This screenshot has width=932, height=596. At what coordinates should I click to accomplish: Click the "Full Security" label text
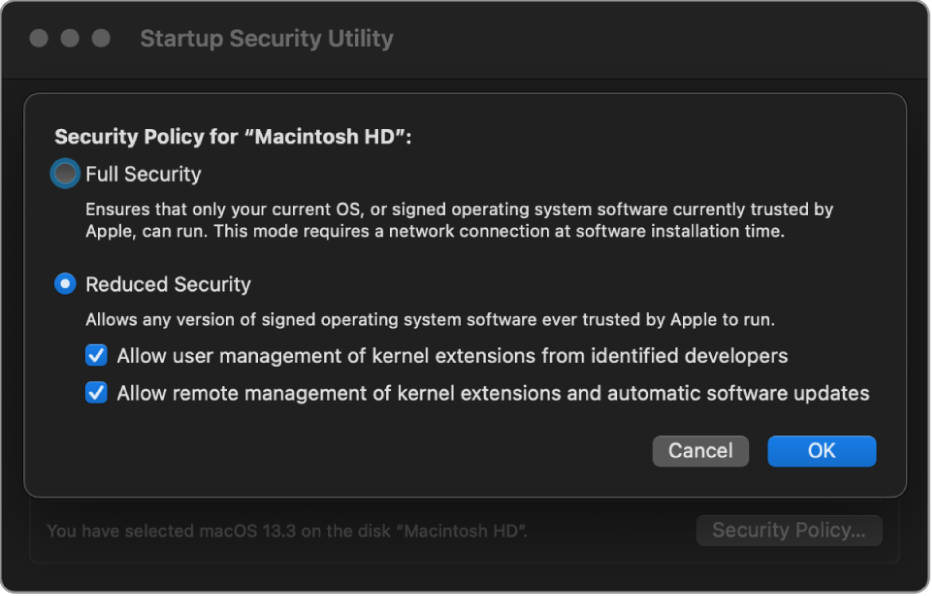pyautogui.click(x=143, y=174)
